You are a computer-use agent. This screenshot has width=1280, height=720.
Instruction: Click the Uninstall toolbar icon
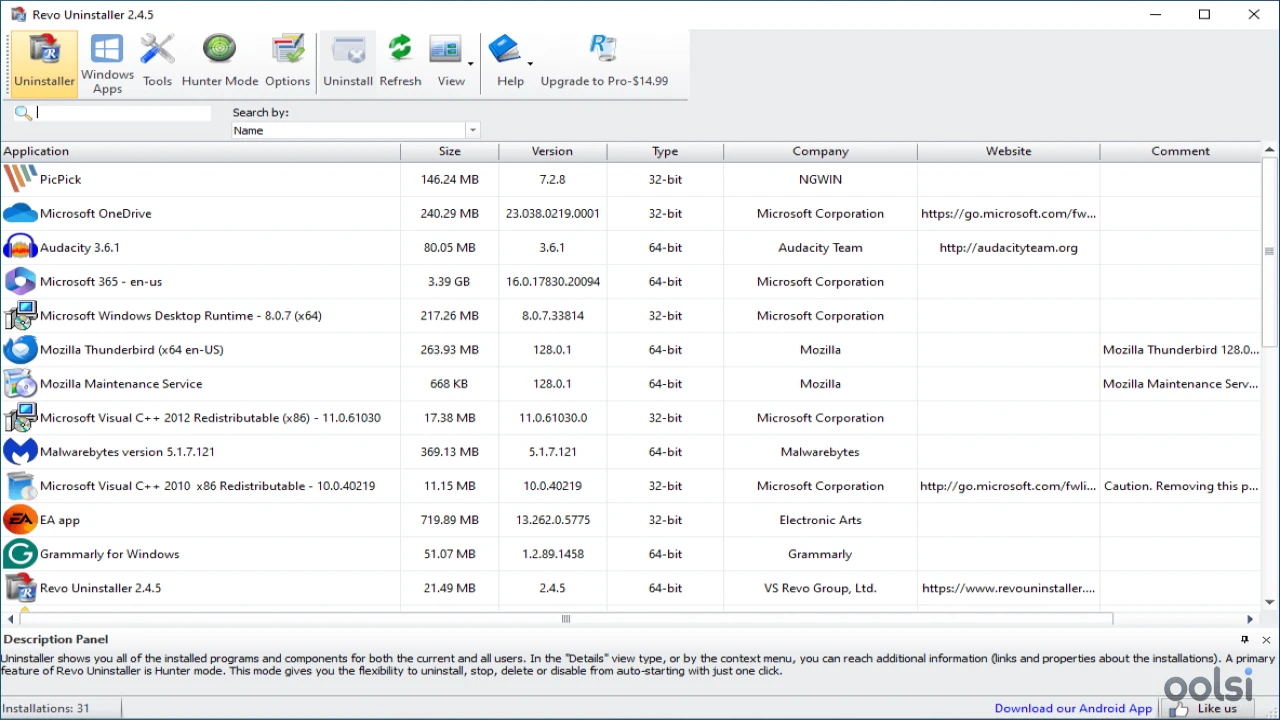348,64
